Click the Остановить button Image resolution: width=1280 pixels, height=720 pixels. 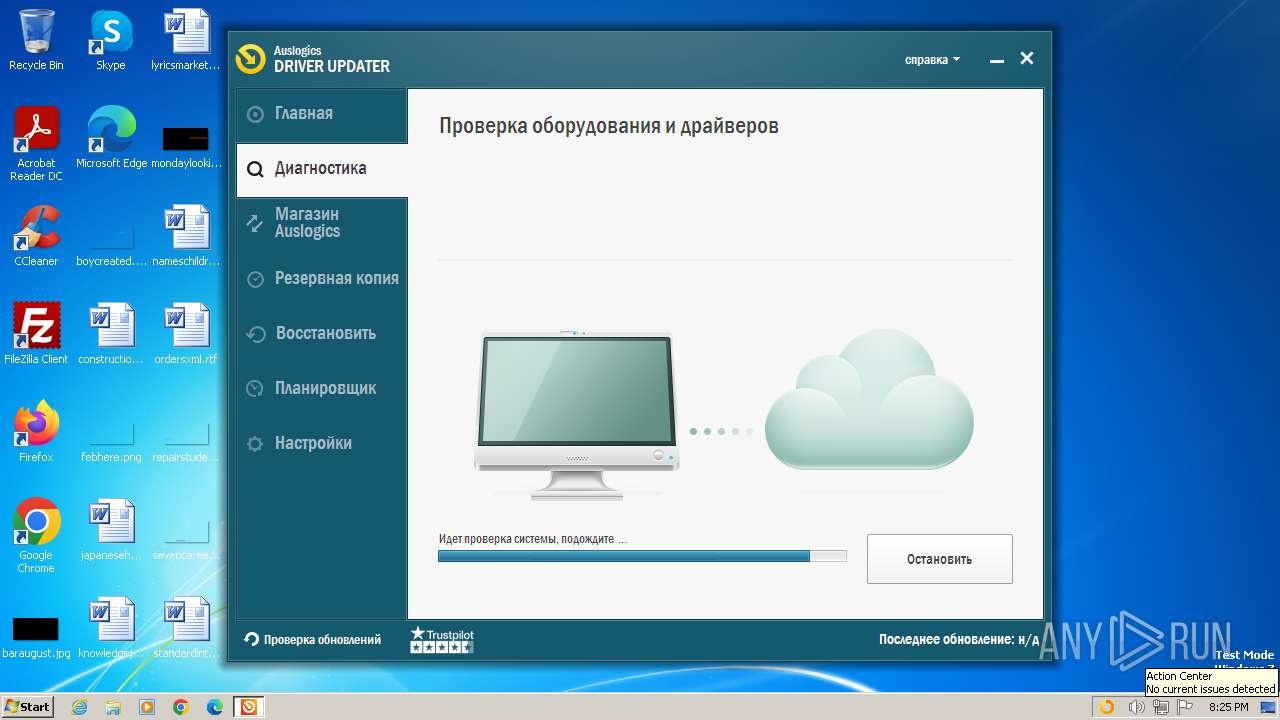pyautogui.click(x=939, y=559)
